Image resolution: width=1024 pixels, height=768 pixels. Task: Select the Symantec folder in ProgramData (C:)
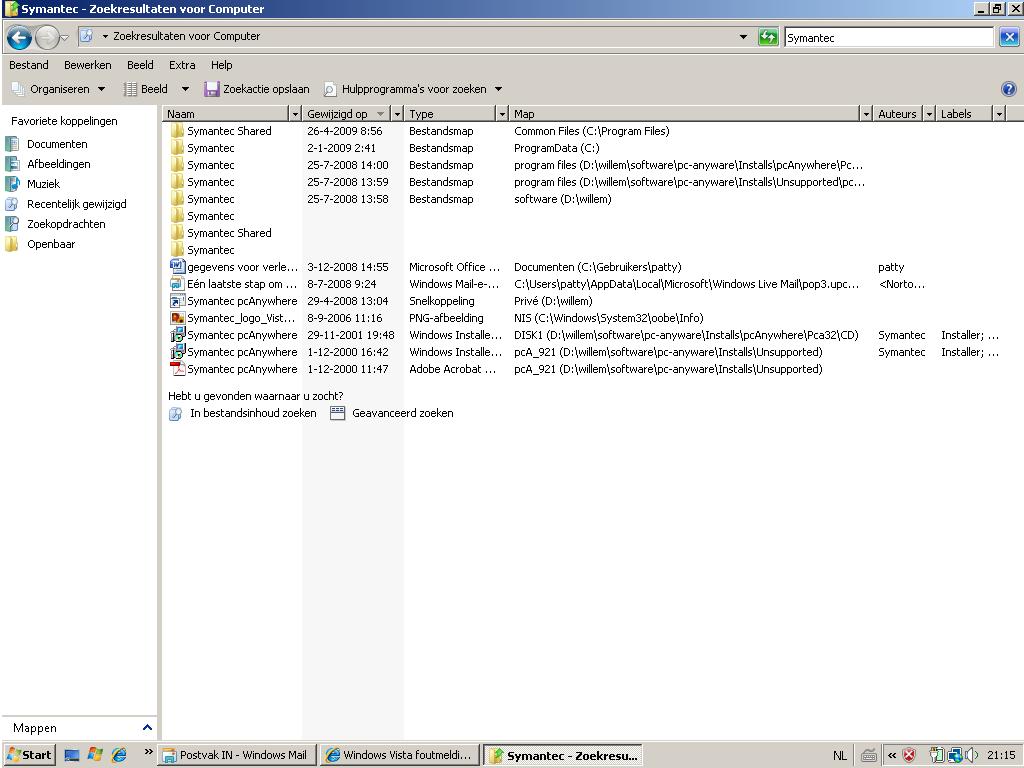click(x=210, y=148)
